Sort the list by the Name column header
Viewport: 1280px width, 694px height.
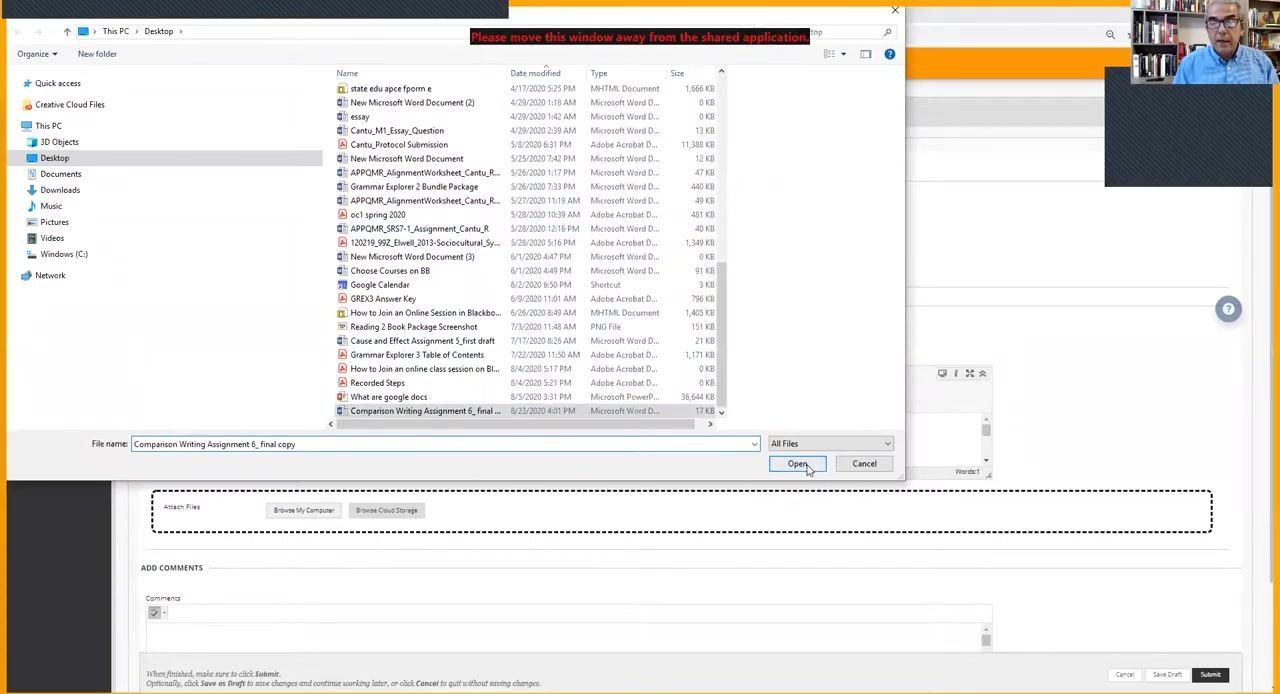coord(347,73)
